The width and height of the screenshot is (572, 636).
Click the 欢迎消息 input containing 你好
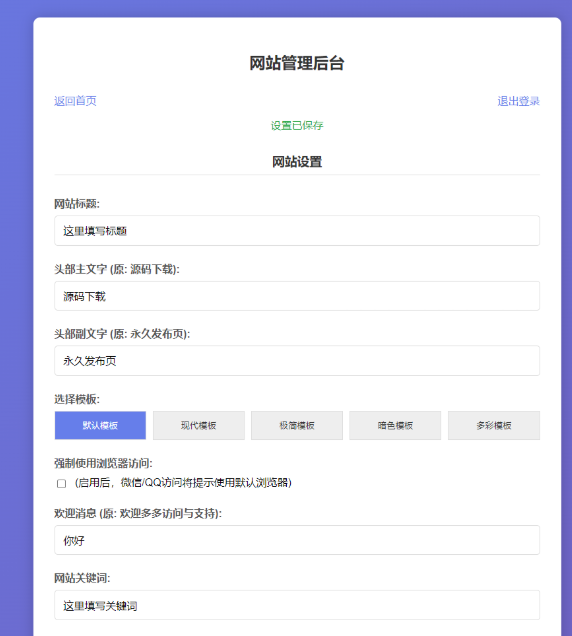(x=297, y=540)
